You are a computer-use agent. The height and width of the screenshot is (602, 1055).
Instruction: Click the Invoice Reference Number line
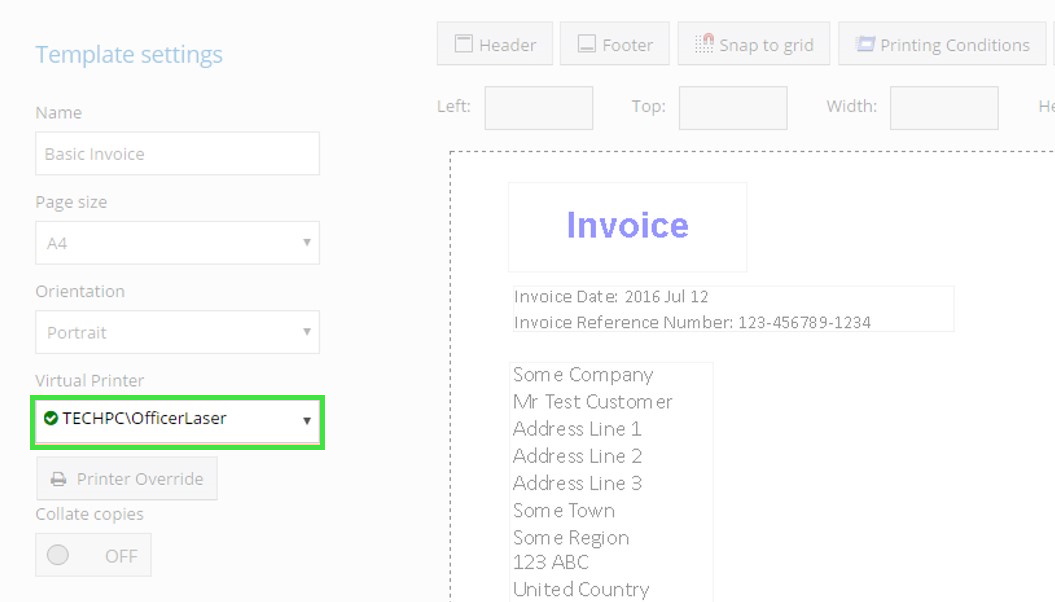692,322
